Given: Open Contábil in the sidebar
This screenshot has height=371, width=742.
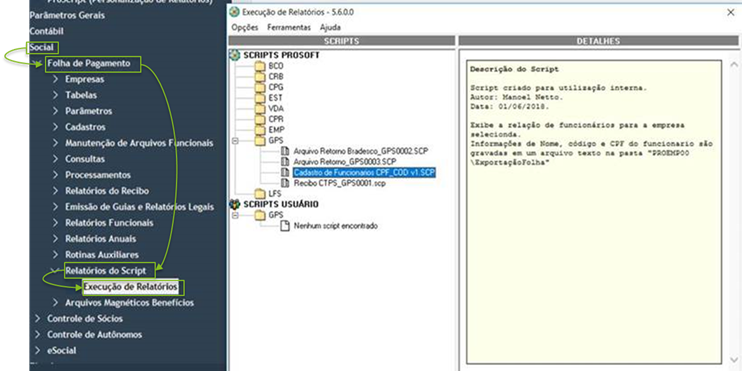Looking at the screenshot, I should pos(46,31).
